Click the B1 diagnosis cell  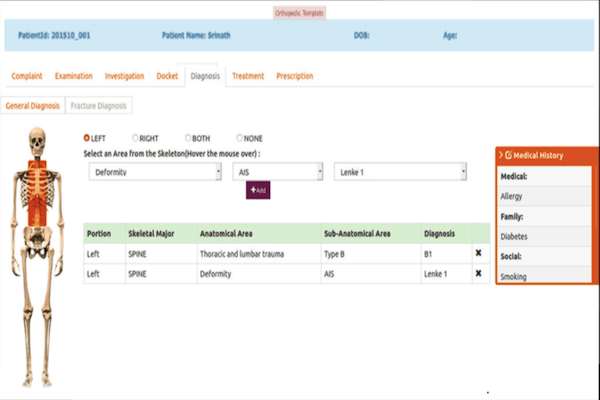[446, 254]
